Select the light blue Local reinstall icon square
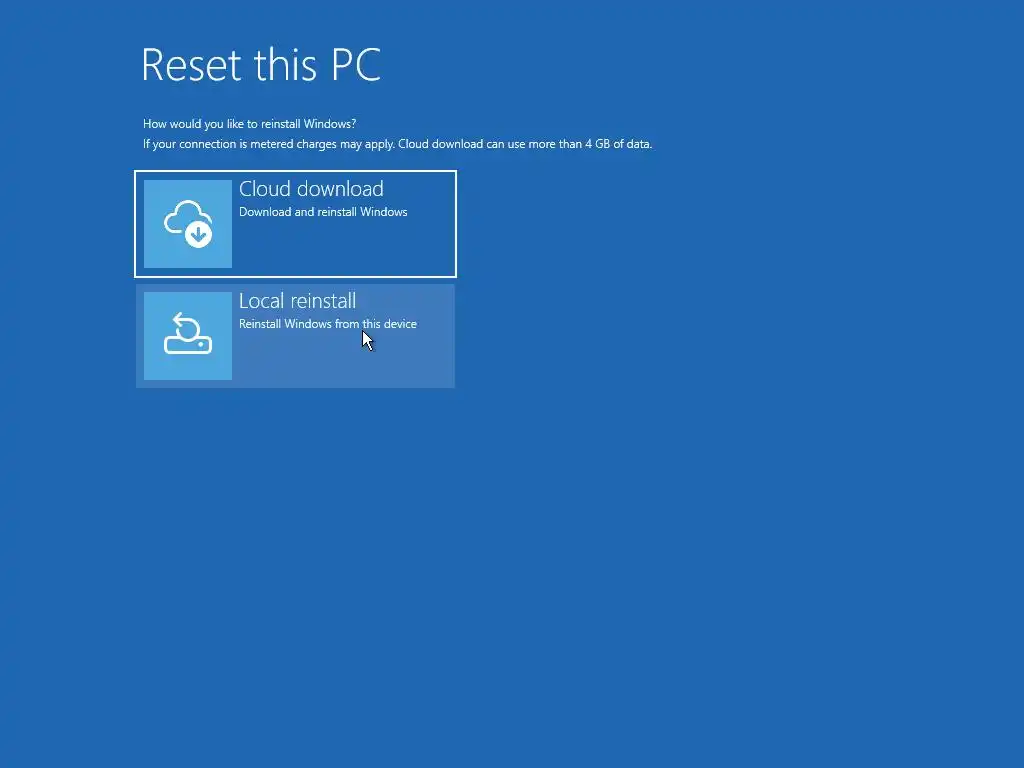 [187, 336]
